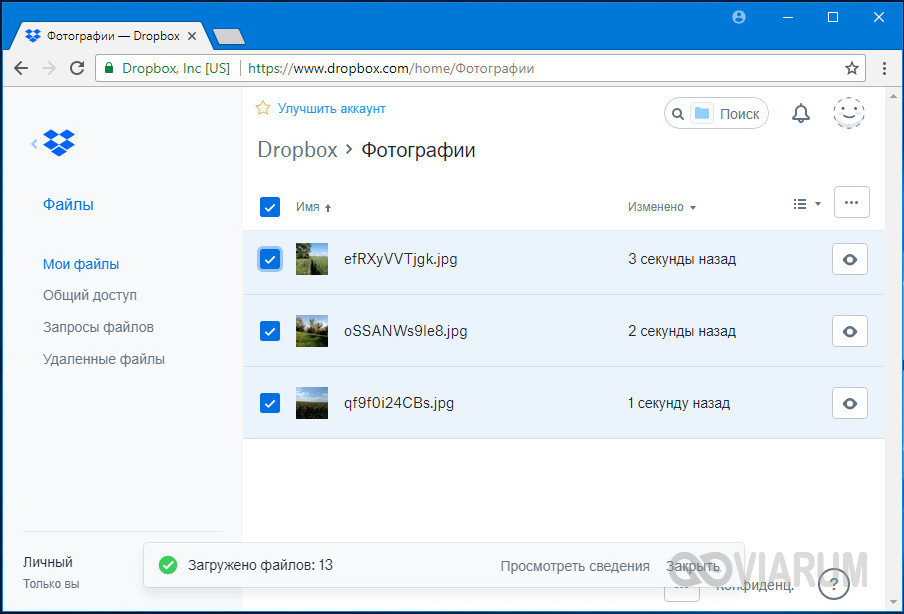Preview efRXyVVTjgk.jpg with its eye button

849,259
